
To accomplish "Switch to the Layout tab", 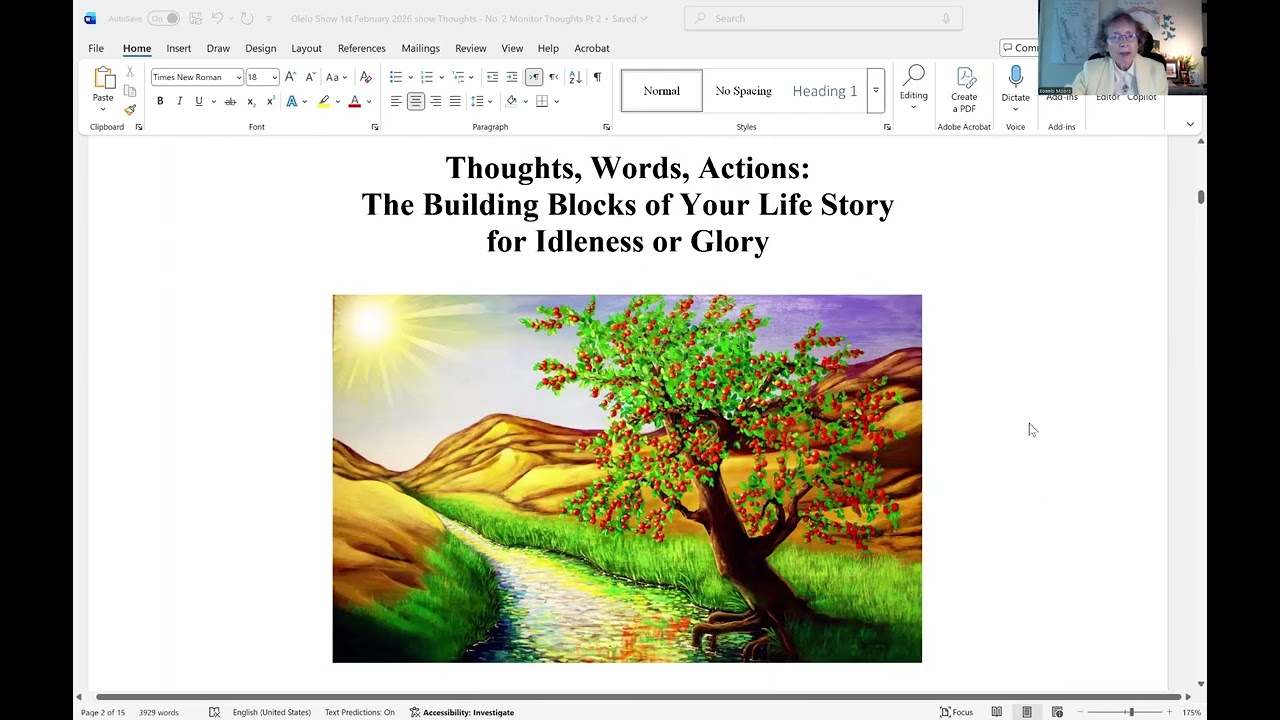I will [x=306, y=48].
